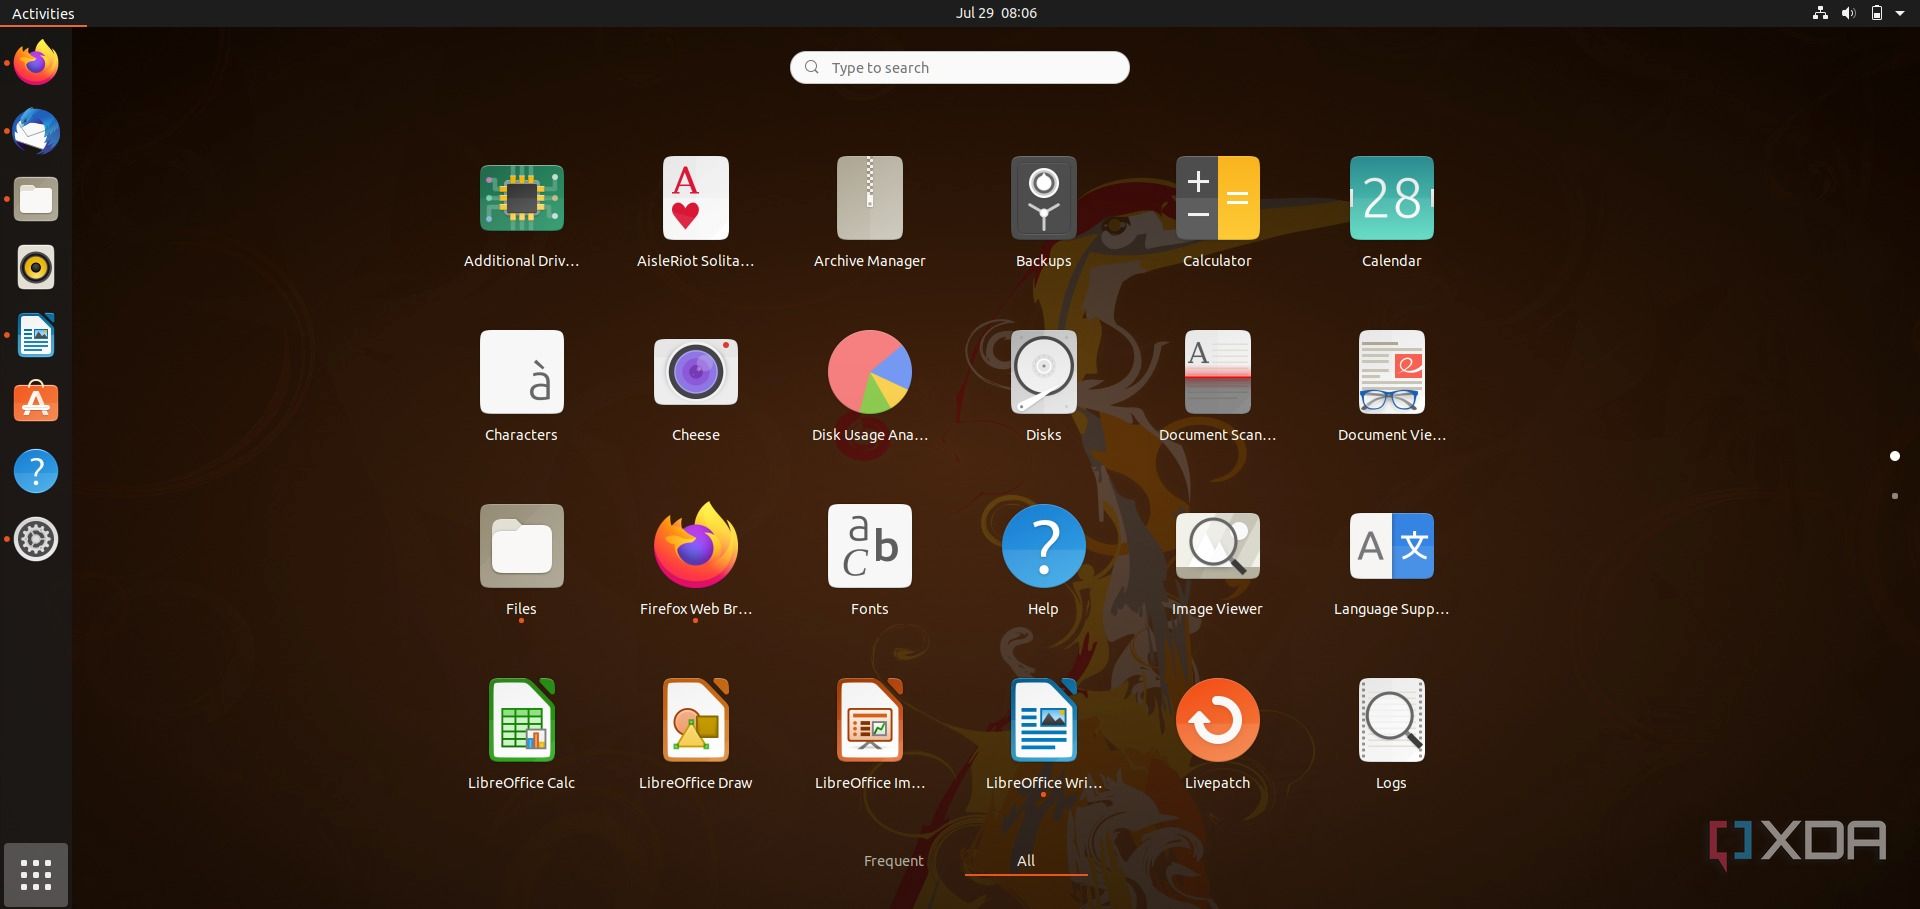Open Archive Manager
1920x909 pixels.
pyautogui.click(x=869, y=198)
